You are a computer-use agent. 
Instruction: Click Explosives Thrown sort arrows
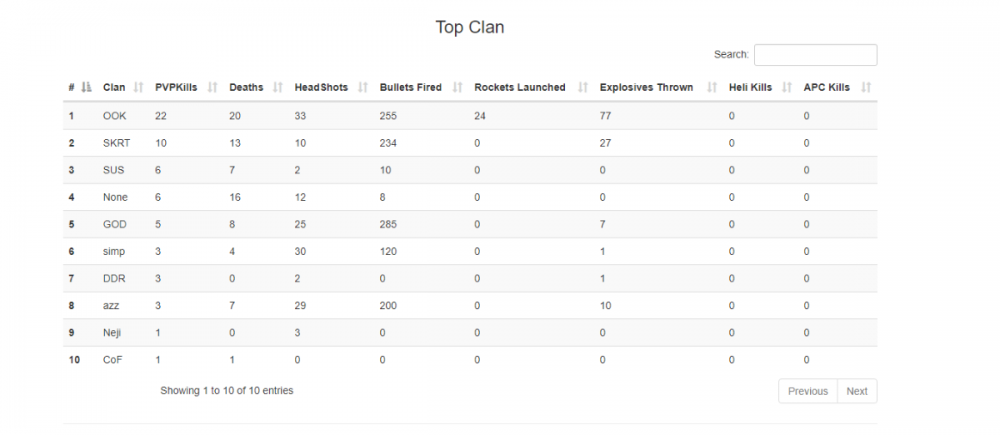point(712,88)
